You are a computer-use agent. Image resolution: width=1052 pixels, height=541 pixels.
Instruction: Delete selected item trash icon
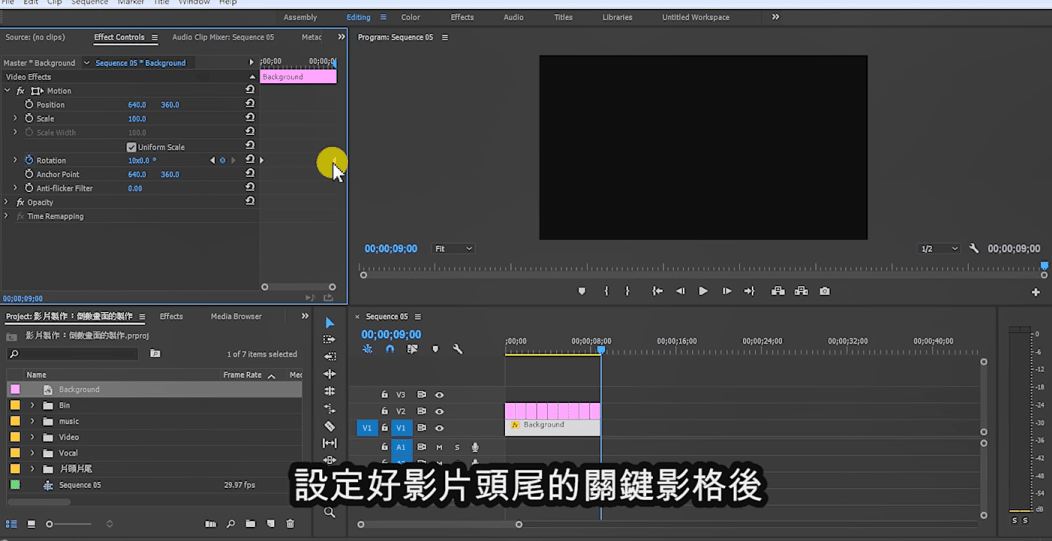point(290,524)
